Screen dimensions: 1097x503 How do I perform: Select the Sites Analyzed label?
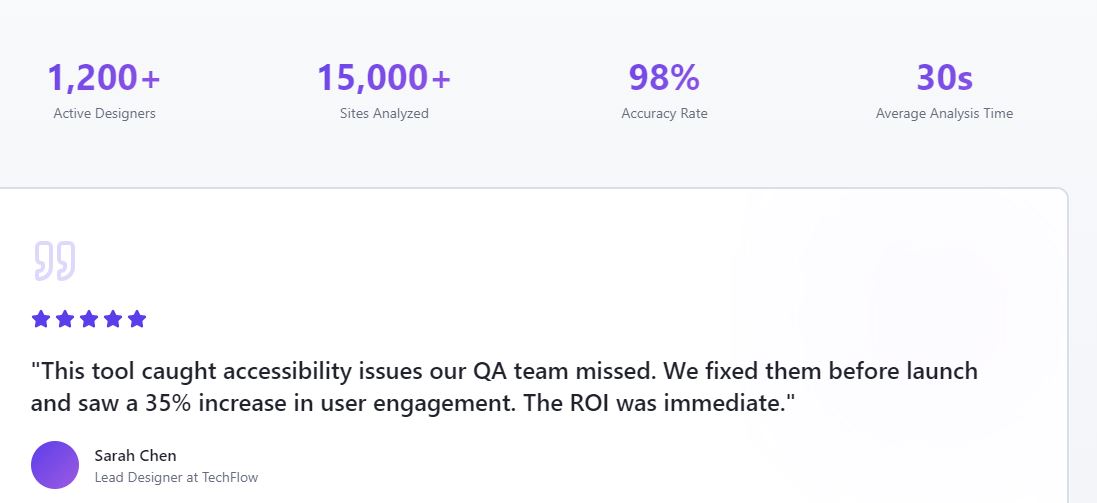pos(384,114)
